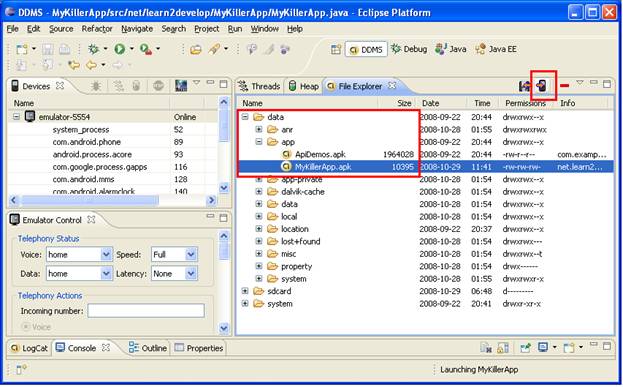Click the Update Threads icon in Devices panel
Viewport: 623px width, 387px height.
tap(118, 85)
